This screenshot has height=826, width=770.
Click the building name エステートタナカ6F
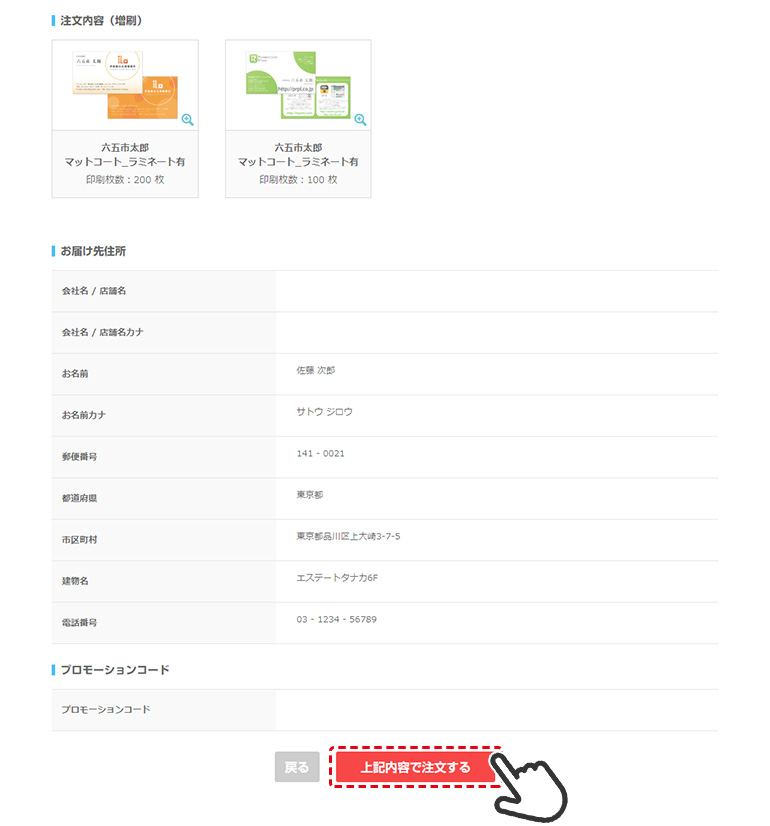coord(337,578)
